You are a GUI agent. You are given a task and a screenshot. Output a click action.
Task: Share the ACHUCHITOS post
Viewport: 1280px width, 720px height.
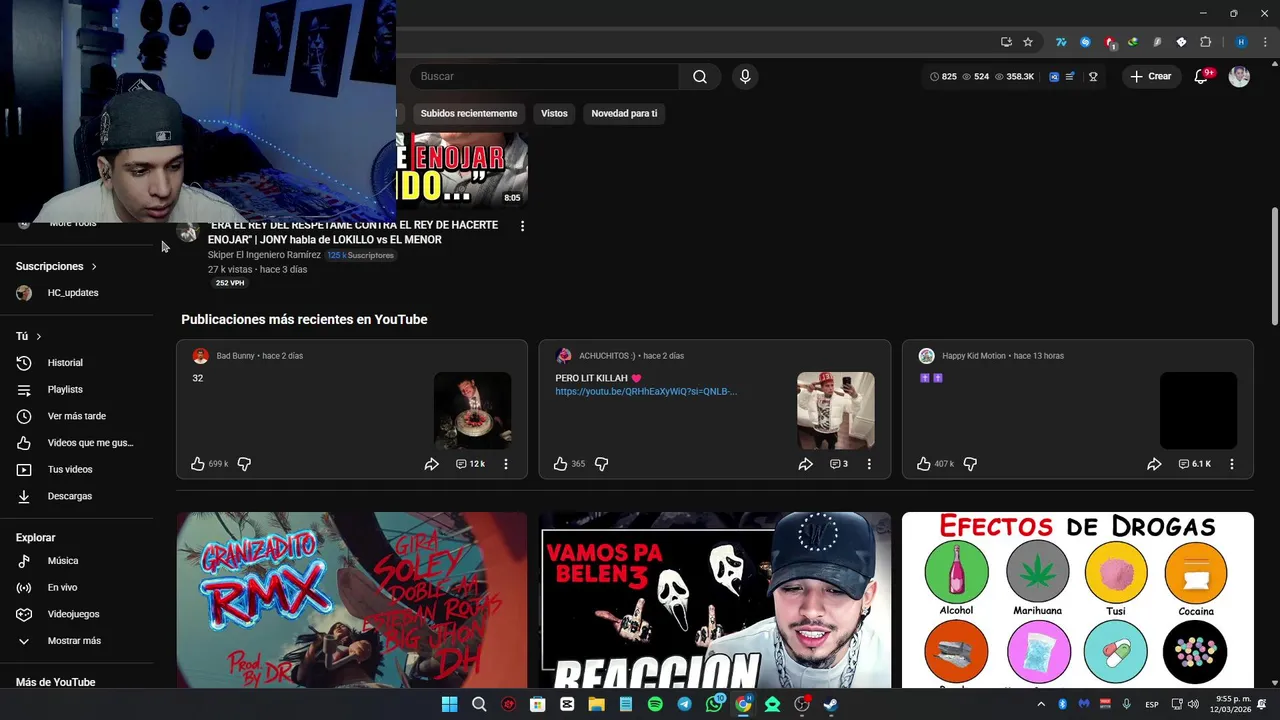pyautogui.click(x=805, y=464)
